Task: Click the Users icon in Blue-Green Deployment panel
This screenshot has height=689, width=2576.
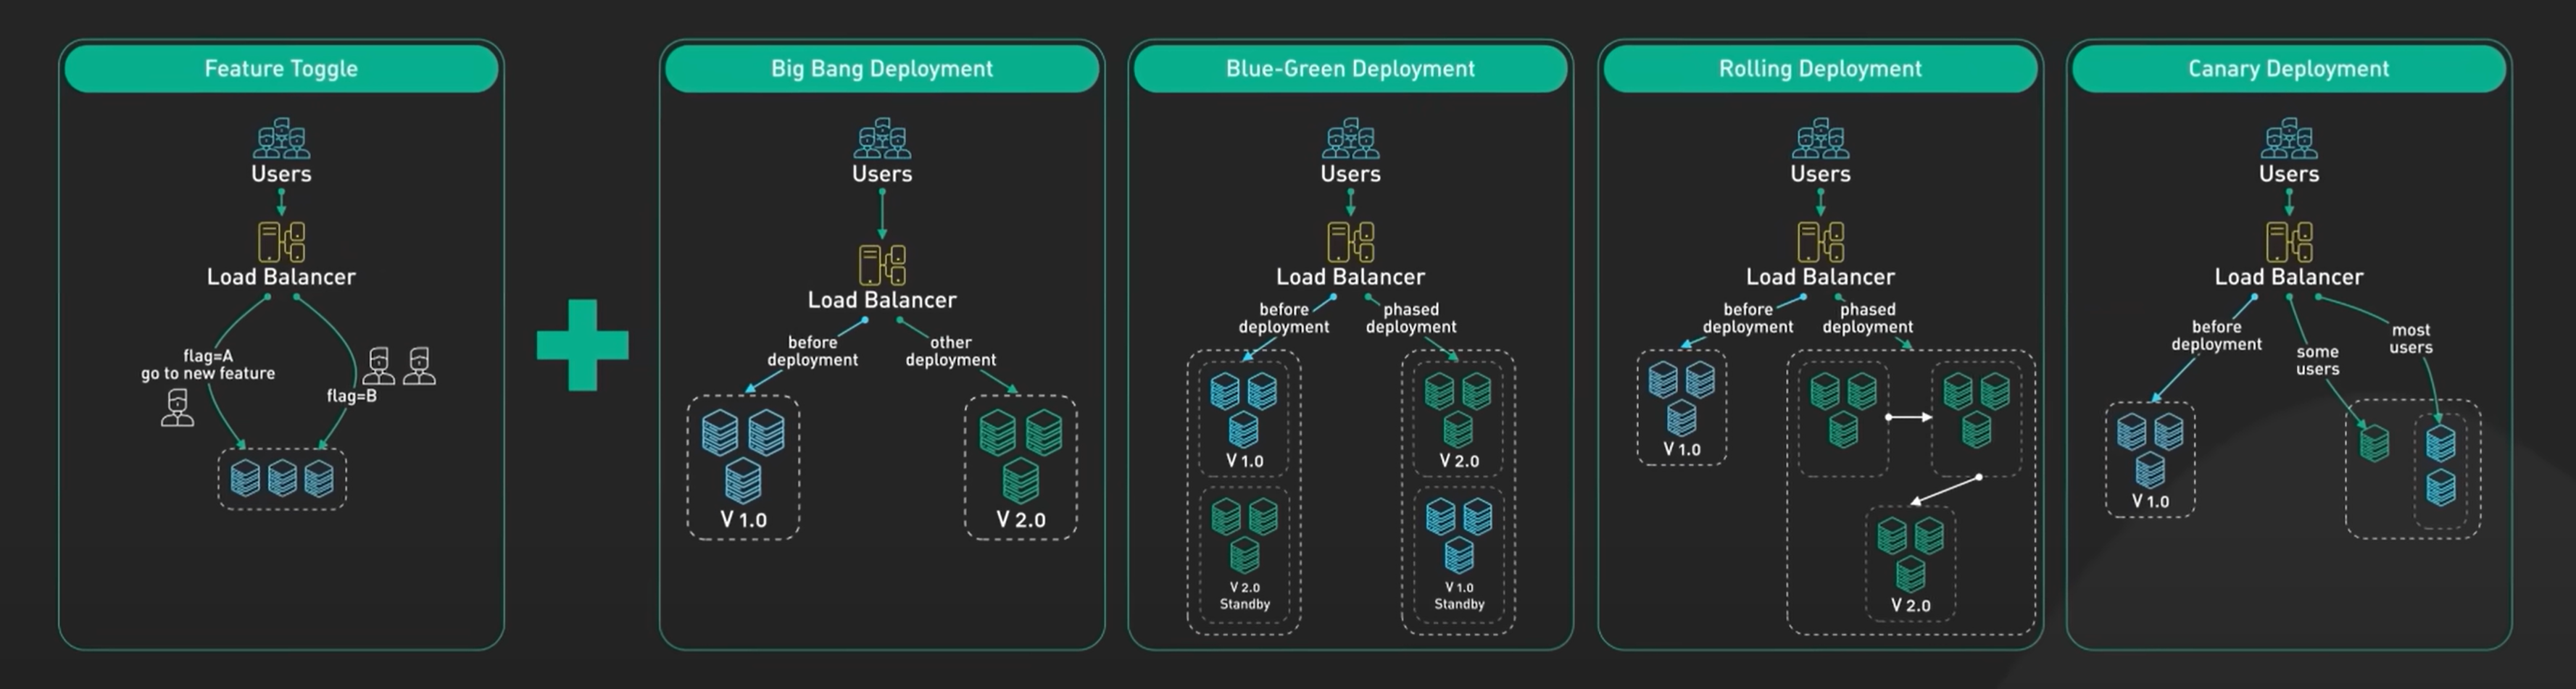Action: click(1351, 138)
